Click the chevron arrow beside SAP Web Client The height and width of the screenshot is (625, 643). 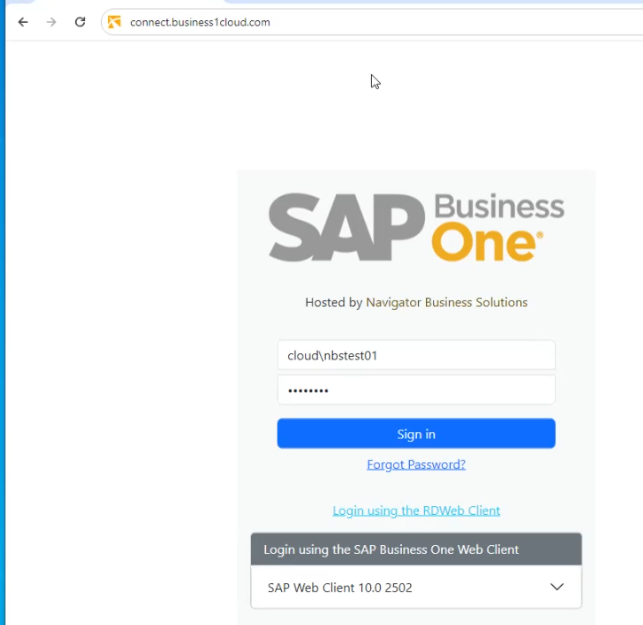coord(557,587)
